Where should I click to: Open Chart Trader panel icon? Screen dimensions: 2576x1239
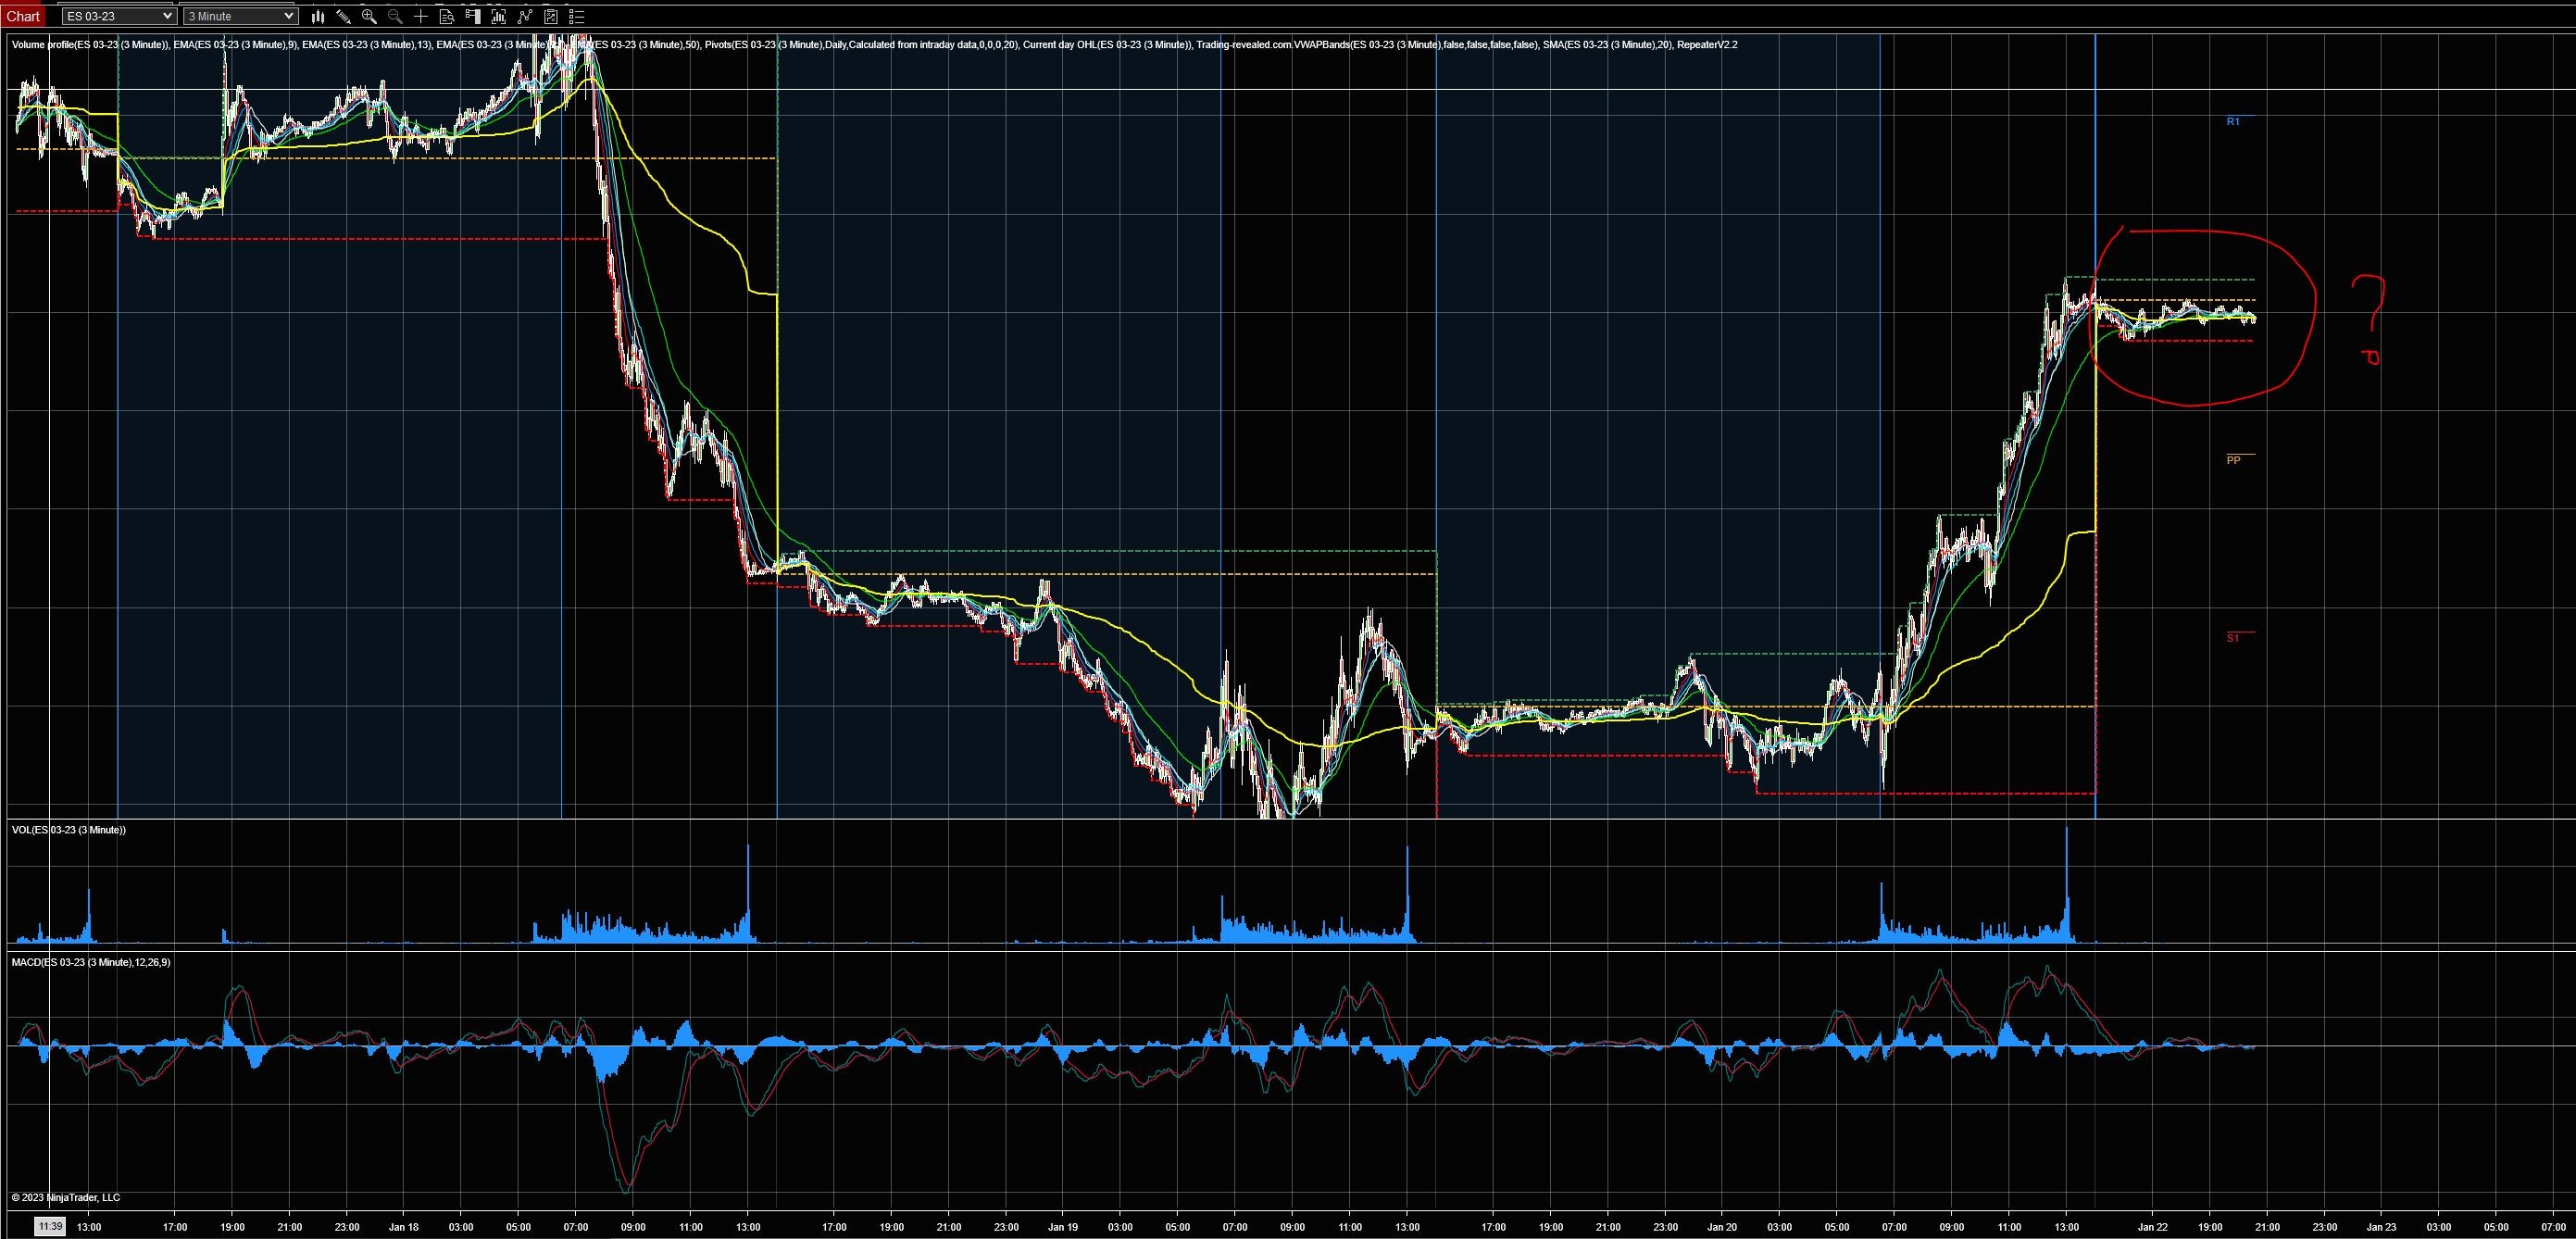(x=473, y=16)
